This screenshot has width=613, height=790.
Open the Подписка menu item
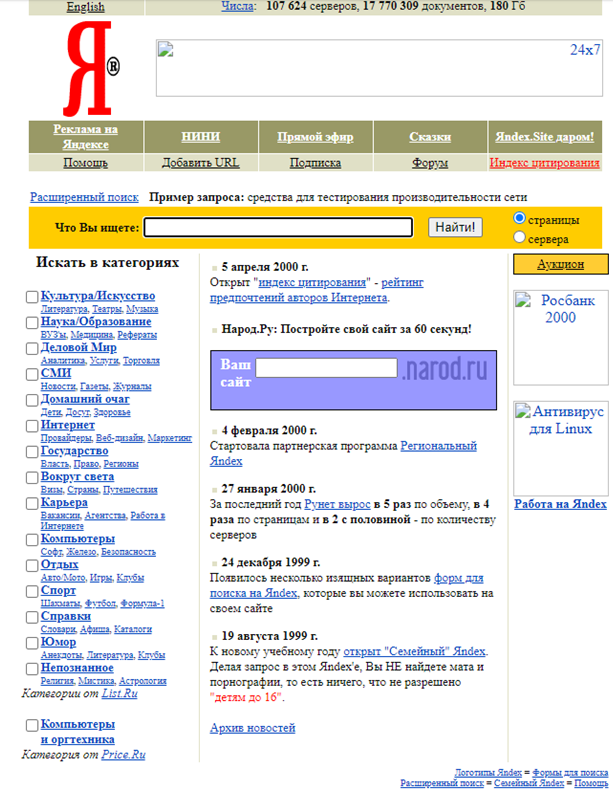pyautogui.click(x=315, y=163)
